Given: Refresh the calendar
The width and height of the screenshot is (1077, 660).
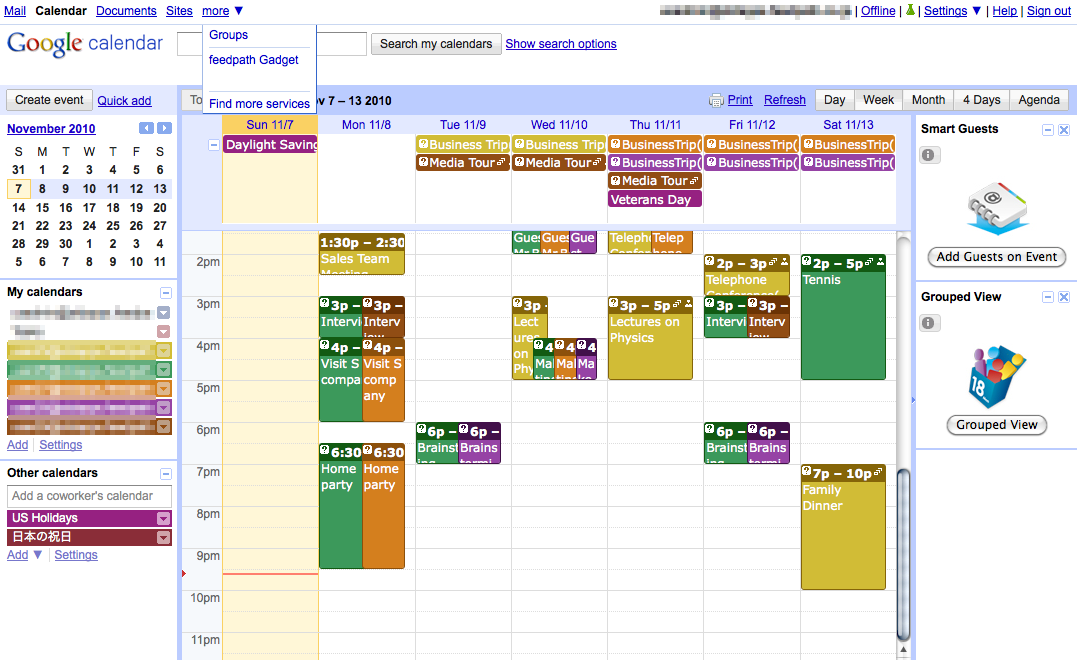Looking at the screenshot, I should click(x=784, y=100).
